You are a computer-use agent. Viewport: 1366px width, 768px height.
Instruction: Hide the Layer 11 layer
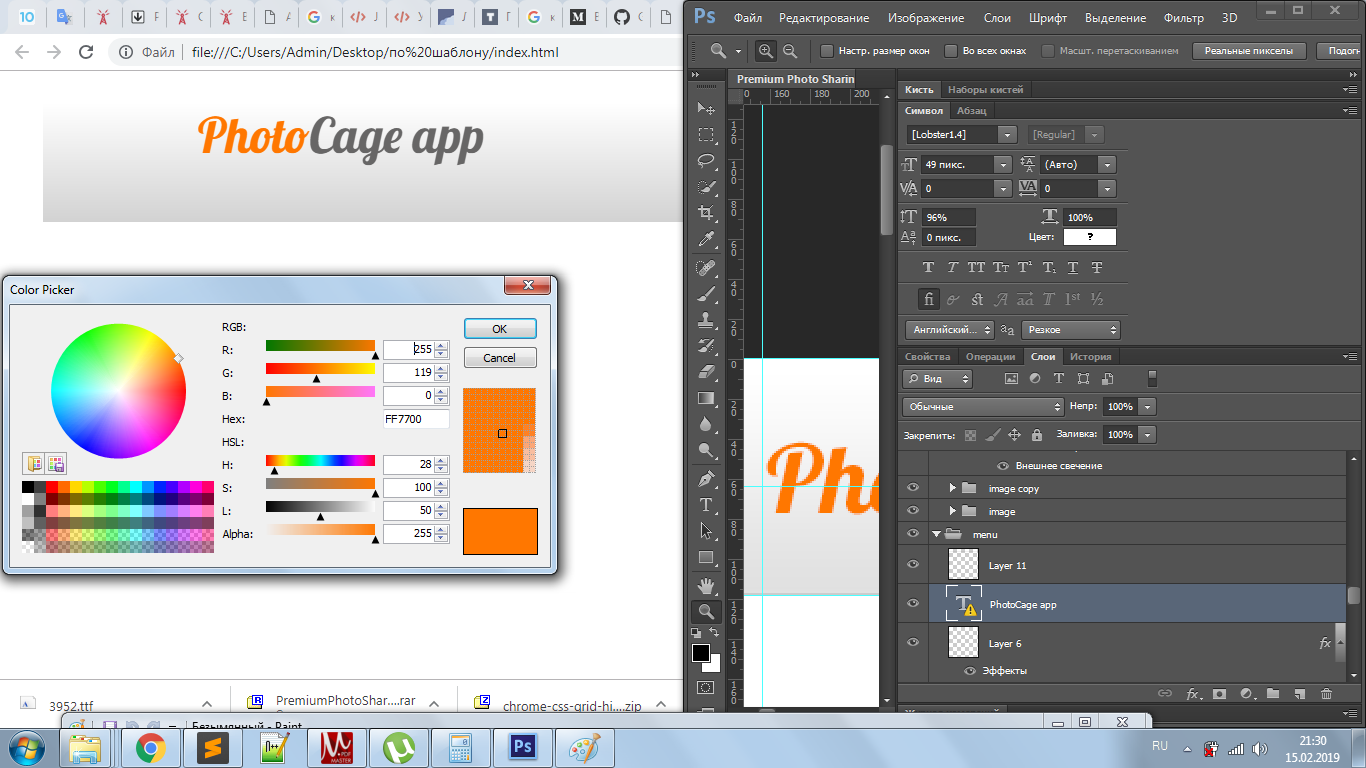pyautogui.click(x=912, y=565)
